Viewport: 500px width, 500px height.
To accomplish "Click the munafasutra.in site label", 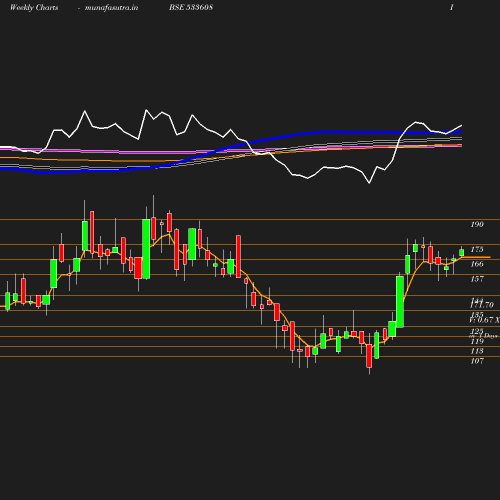I will pos(111,7).
